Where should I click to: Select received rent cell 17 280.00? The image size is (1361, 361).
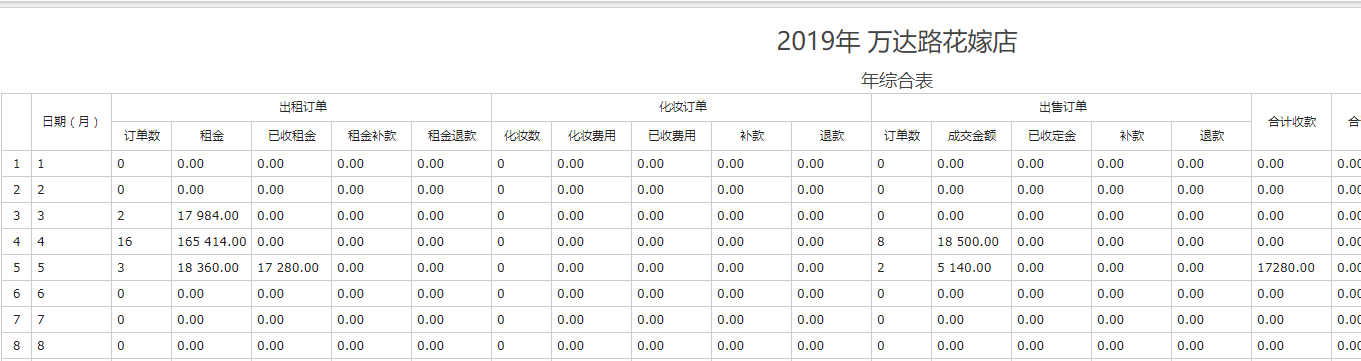[292, 267]
